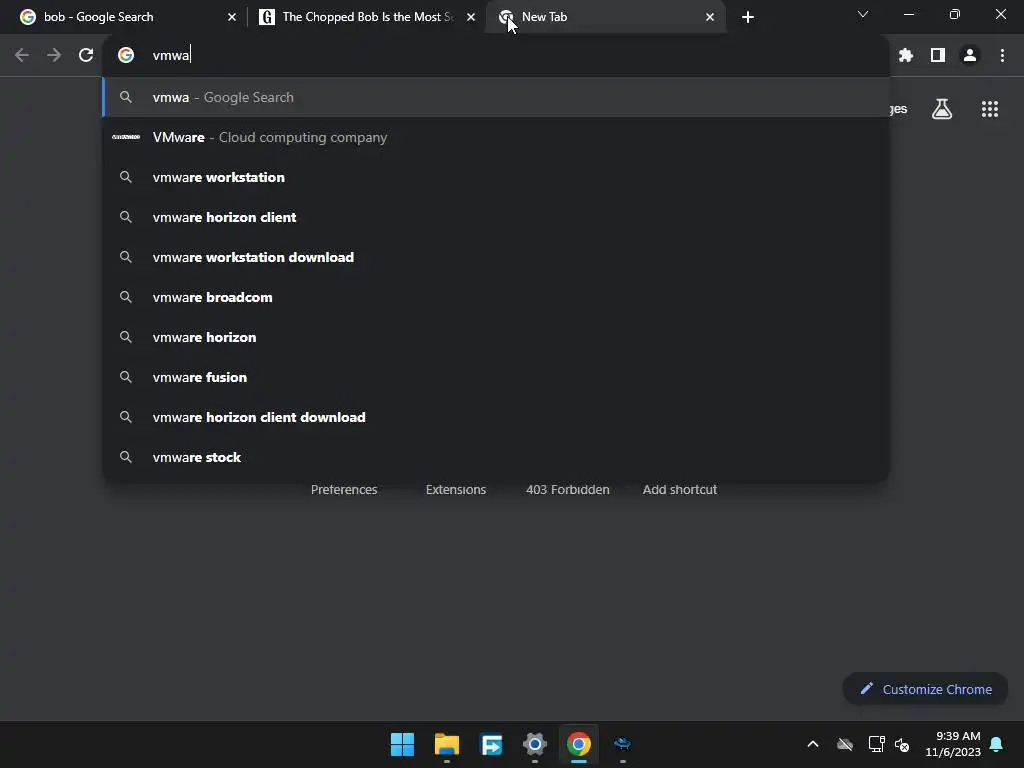
Task: Open the Extensions puzzle icon
Action: pos(905,56)
